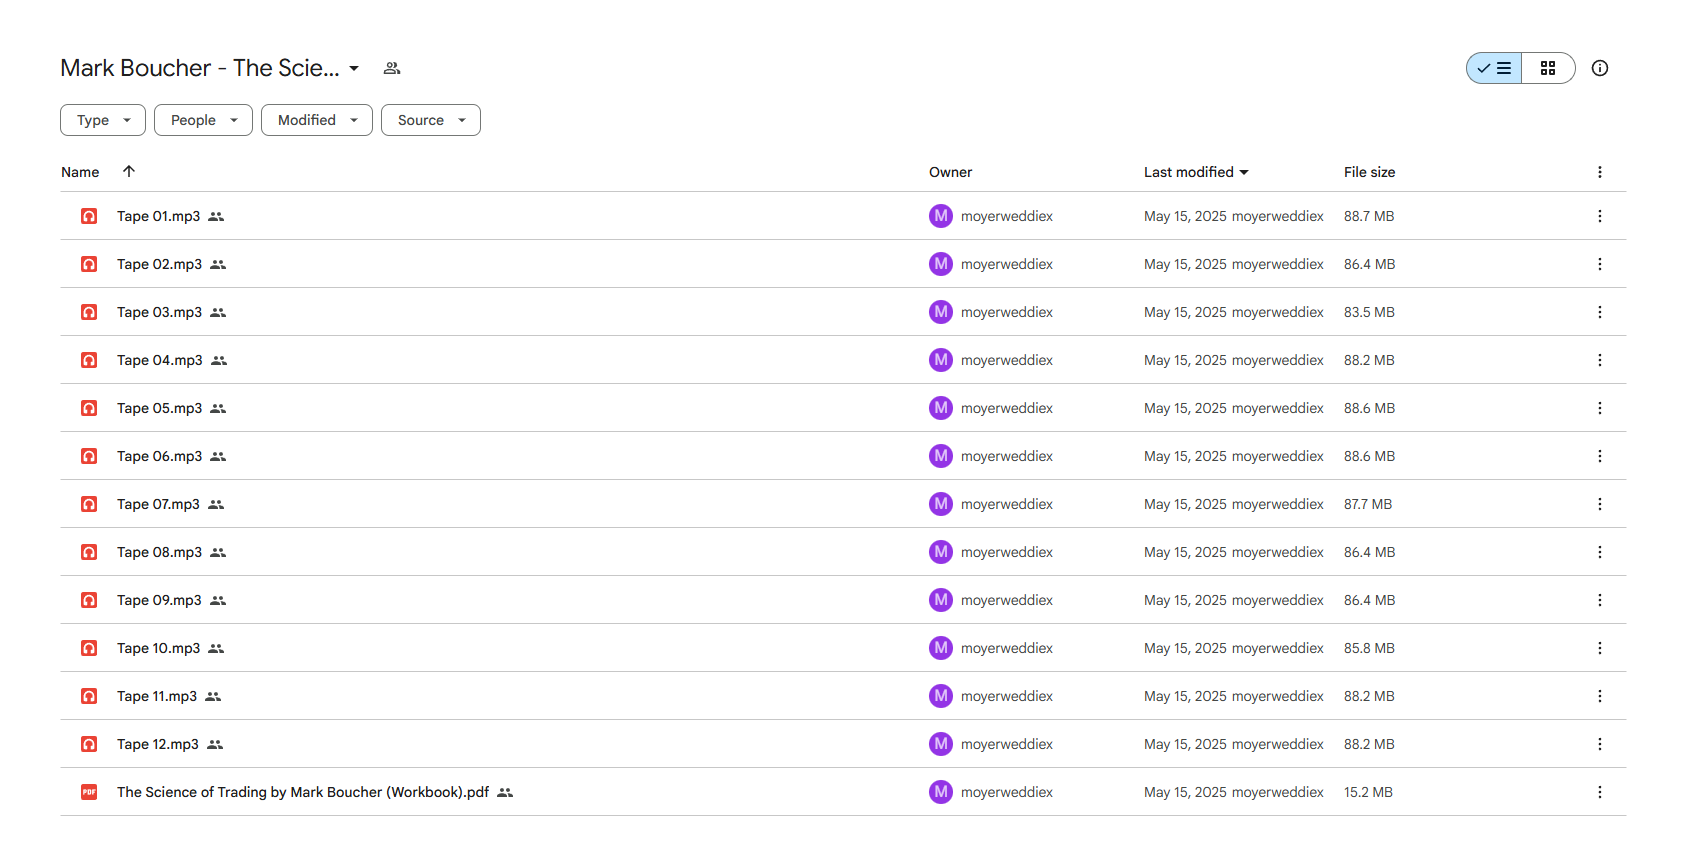This screenshot has width=1684, height=864.
Task: Click the audio file icon for Tape 09.mp3
Action: coord(89,600)
